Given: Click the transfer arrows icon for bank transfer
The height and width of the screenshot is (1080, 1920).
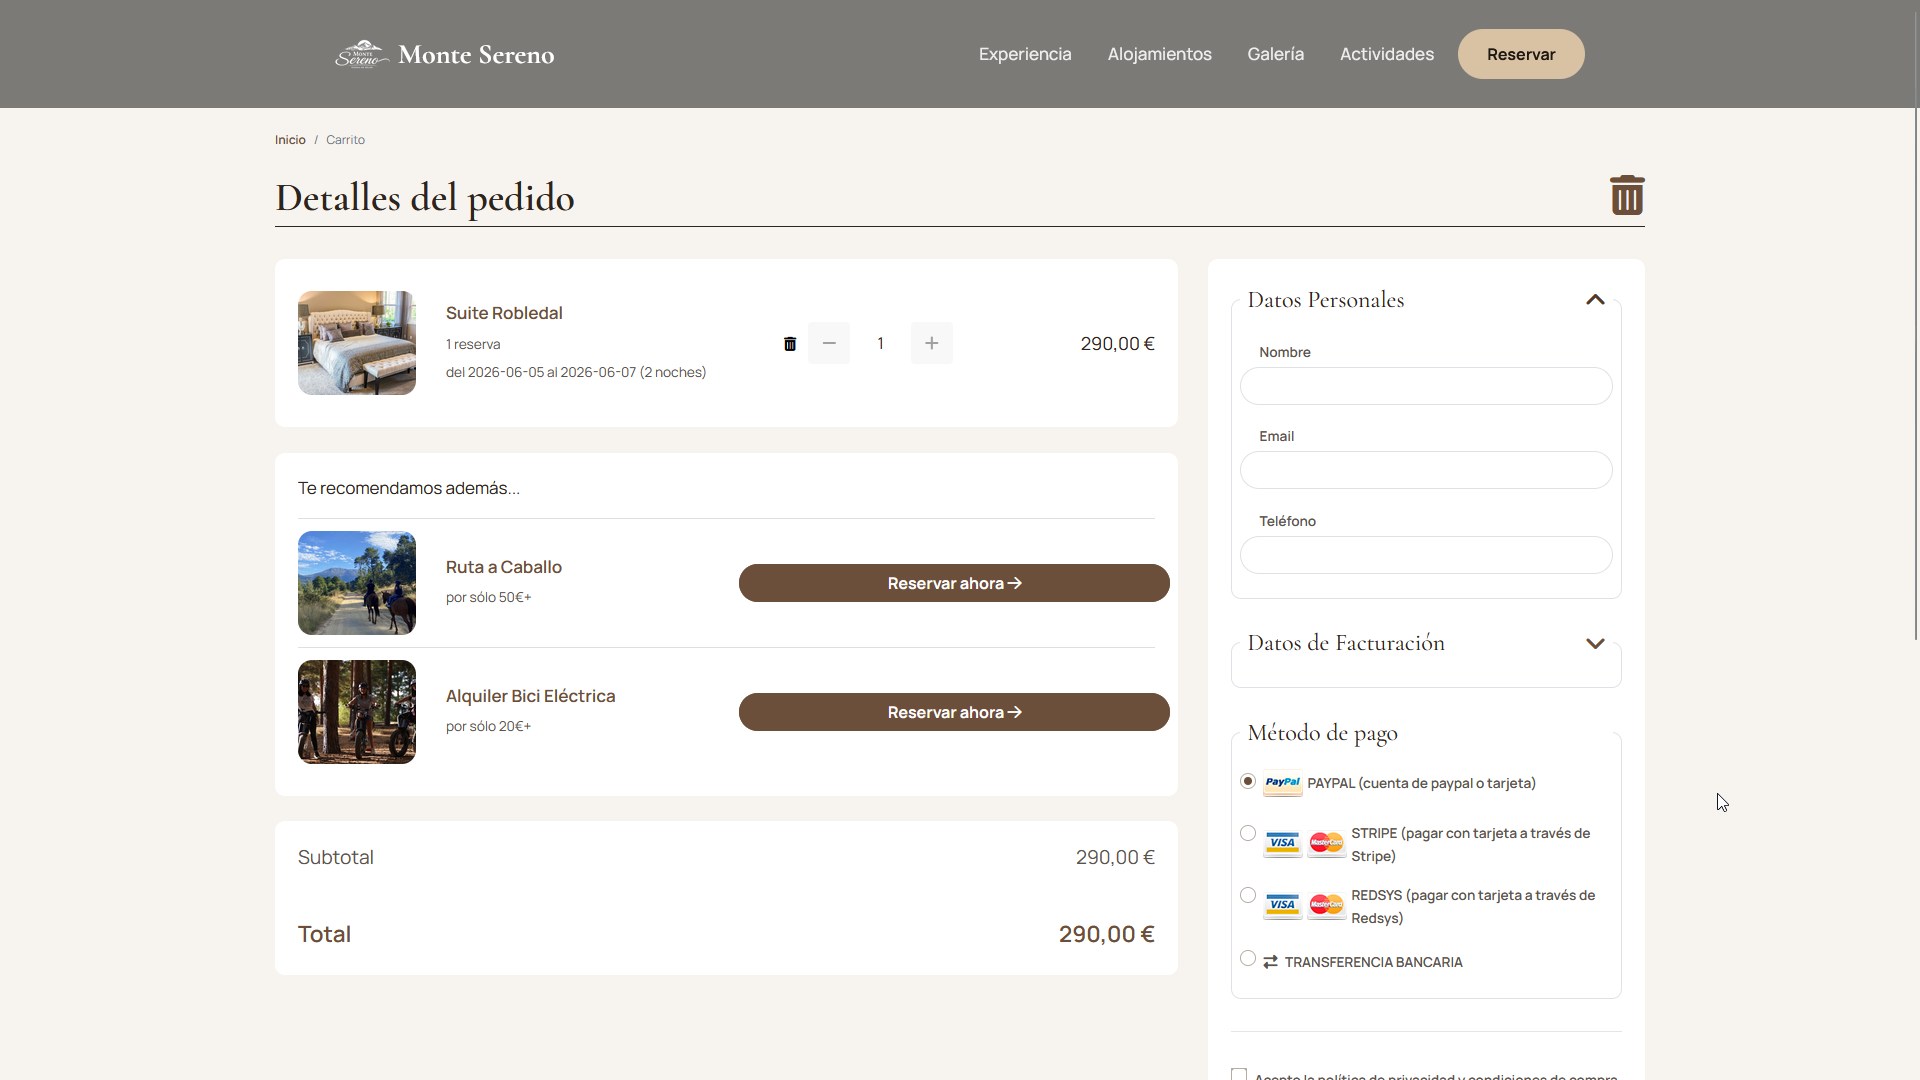Looking at the screenshot, I should point(1270,962).
